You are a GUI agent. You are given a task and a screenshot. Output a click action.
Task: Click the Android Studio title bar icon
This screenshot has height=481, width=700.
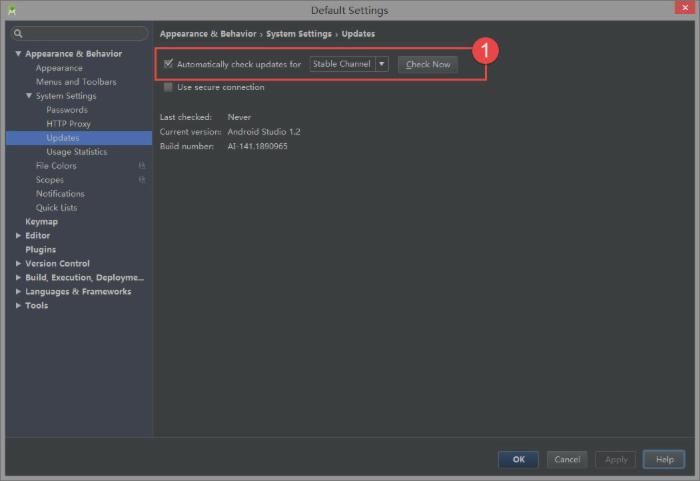[x=12, y=10]
